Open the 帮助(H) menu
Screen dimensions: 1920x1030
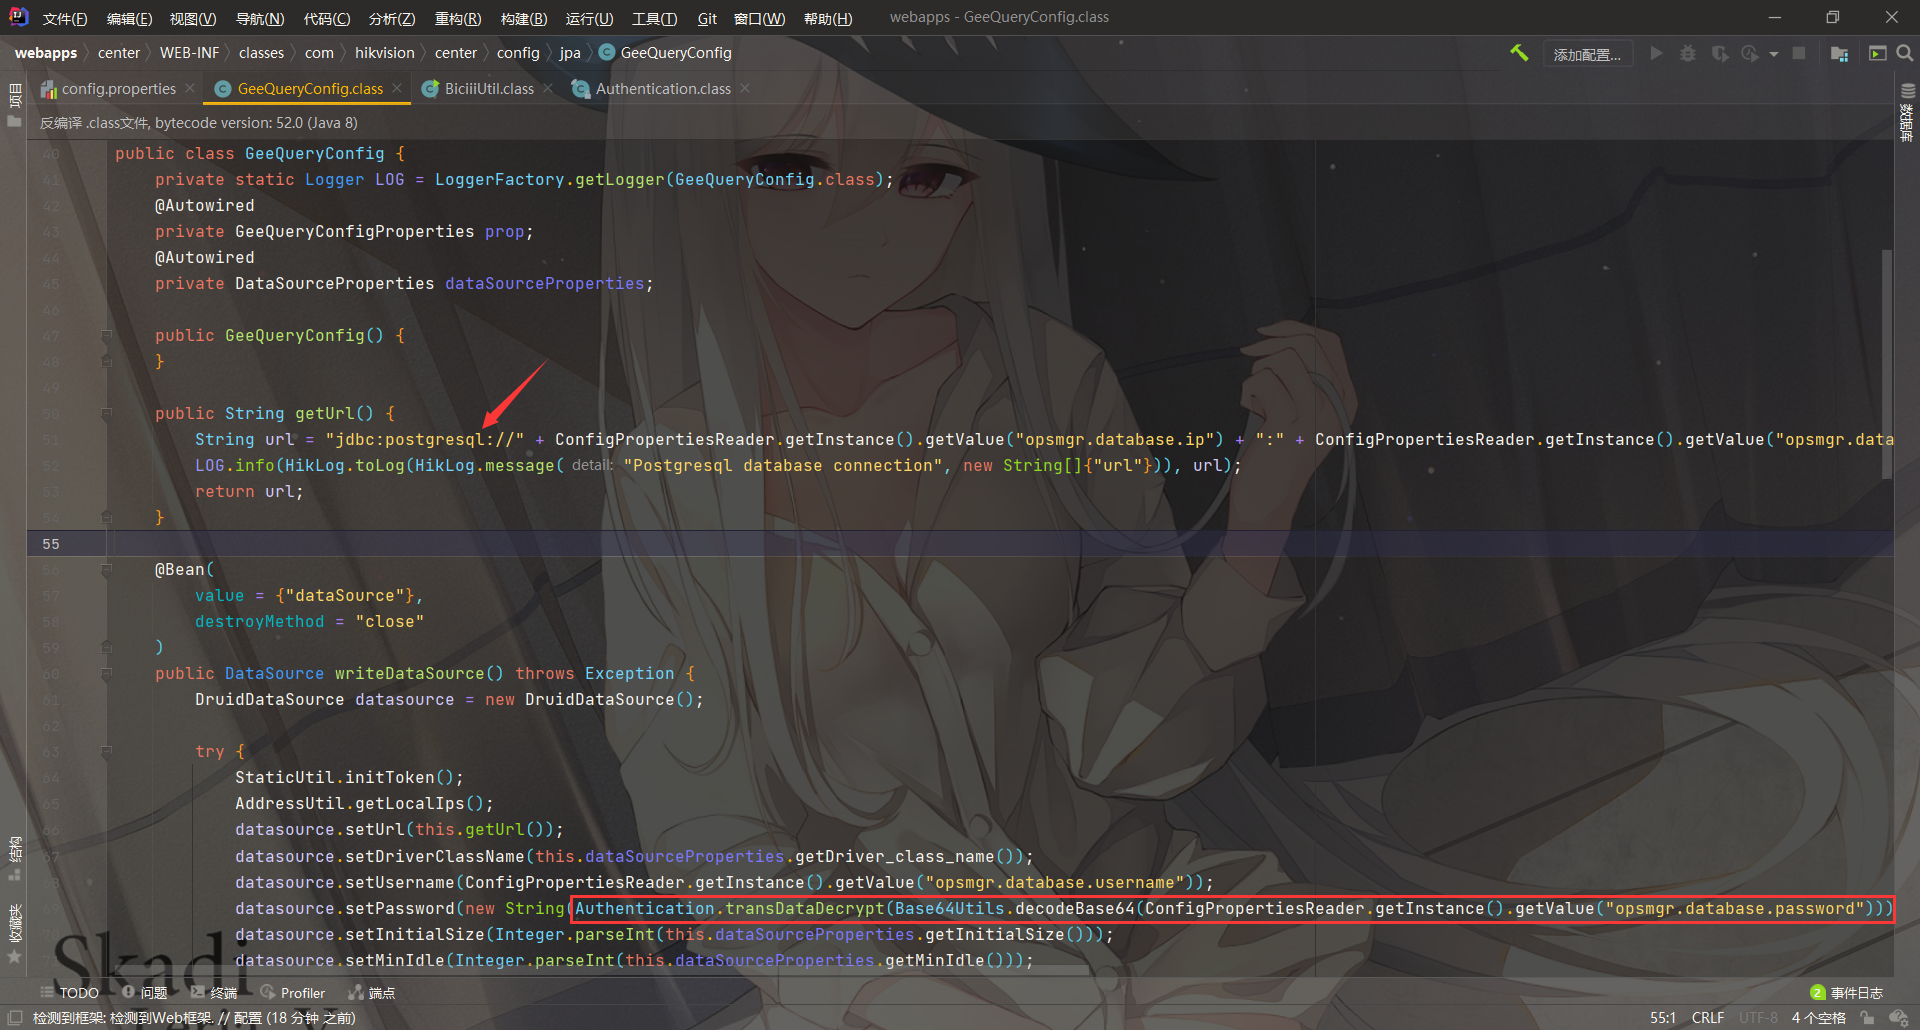click(828, 18)
